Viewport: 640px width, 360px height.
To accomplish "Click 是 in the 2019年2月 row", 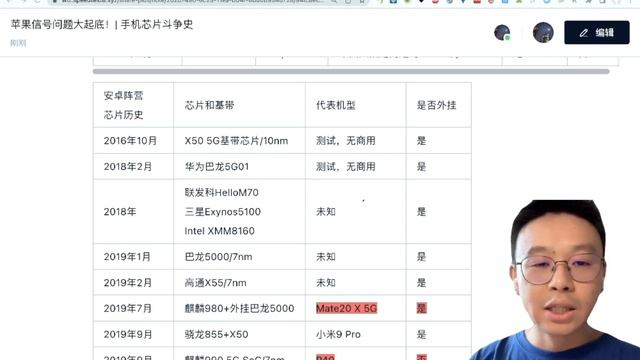I will click(421, 282).
